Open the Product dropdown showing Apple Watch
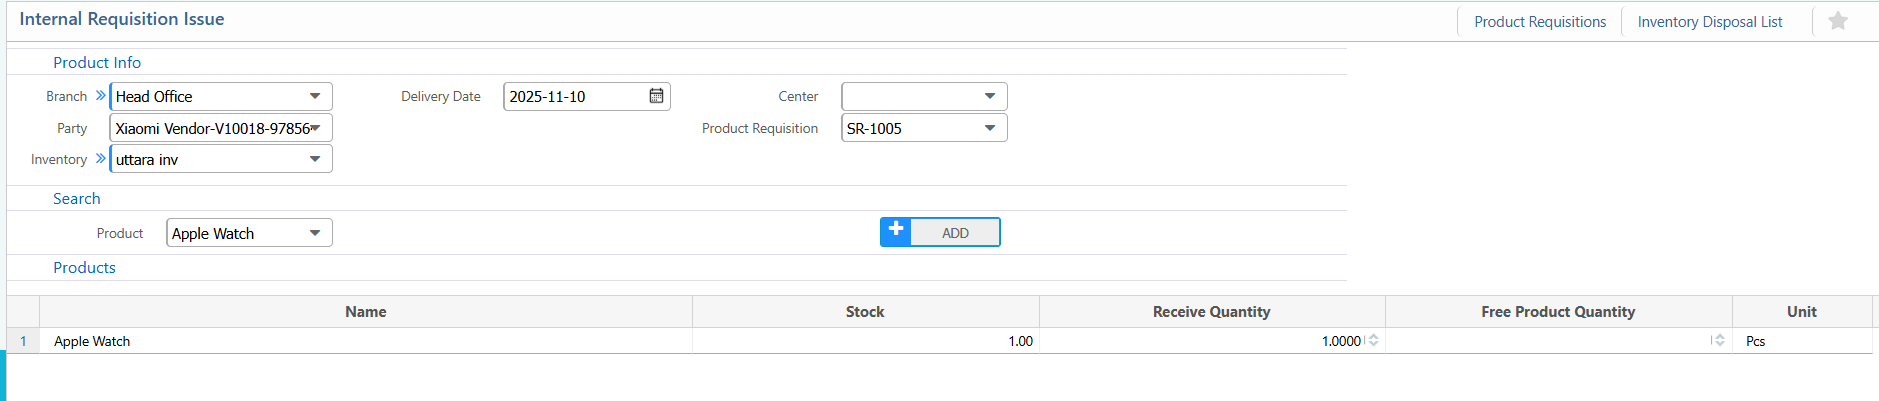This screenshot has width=1879, height=401. [x=315, y=233]
